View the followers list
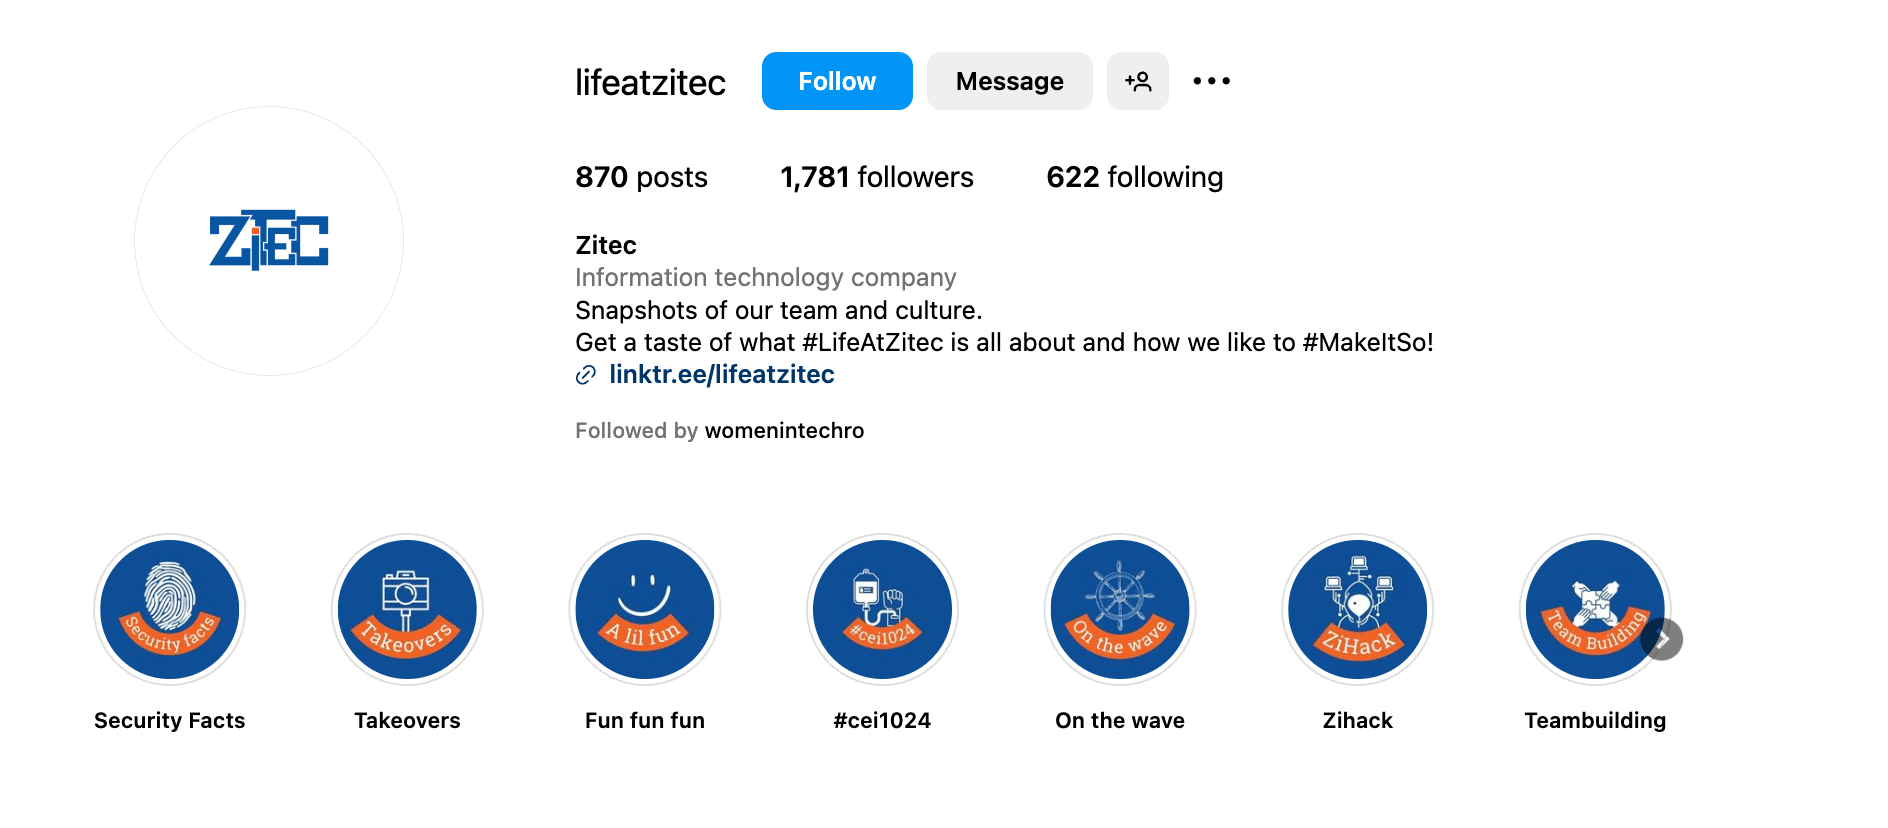 pyautogui.click(x=876, y=177)
